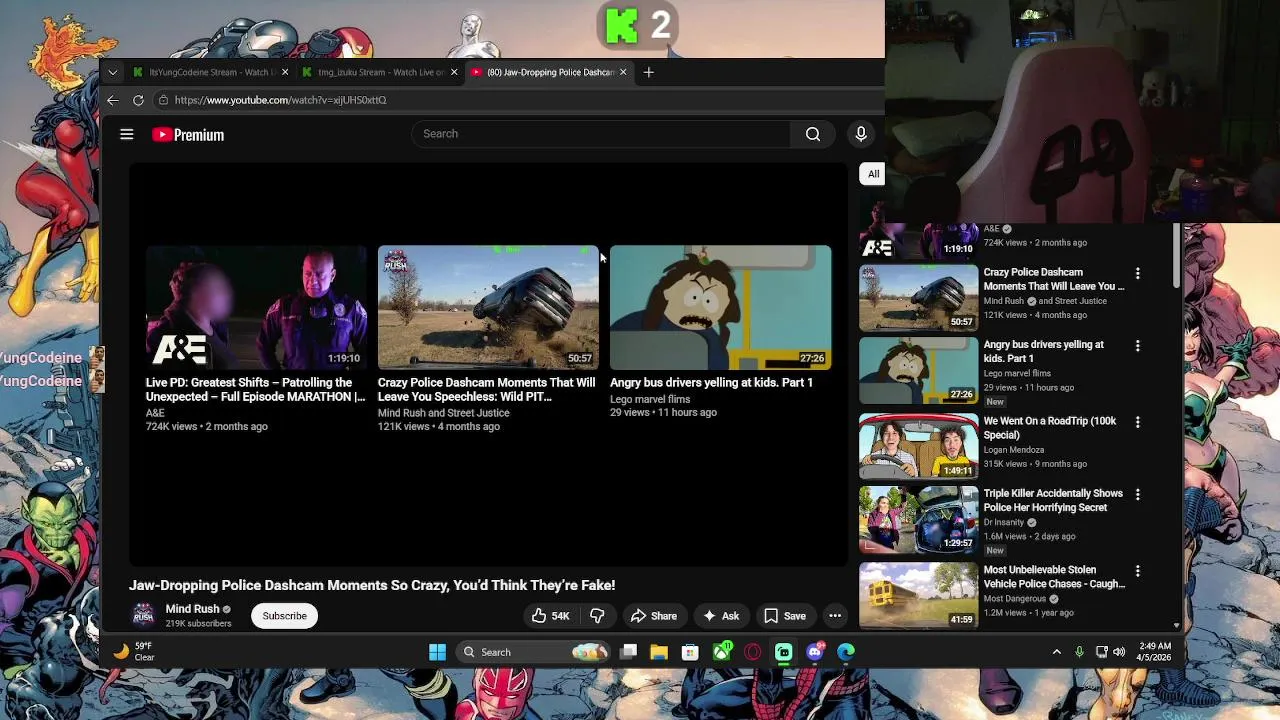
Task: Subscribe to Mind Rush
Action: [x=285, y=616]
